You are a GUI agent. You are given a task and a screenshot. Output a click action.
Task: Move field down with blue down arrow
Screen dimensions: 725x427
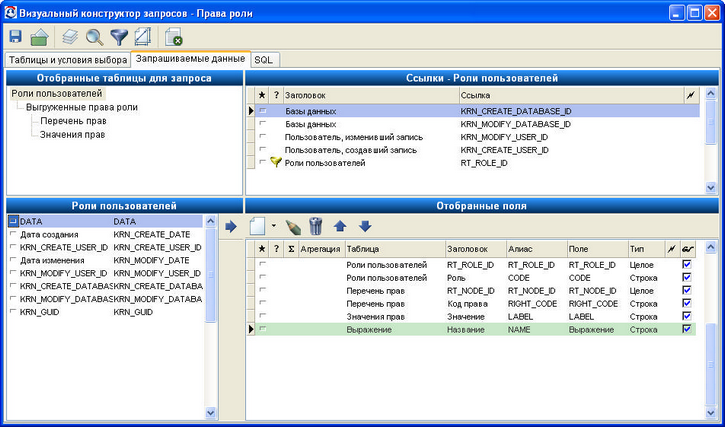point(365,226)
